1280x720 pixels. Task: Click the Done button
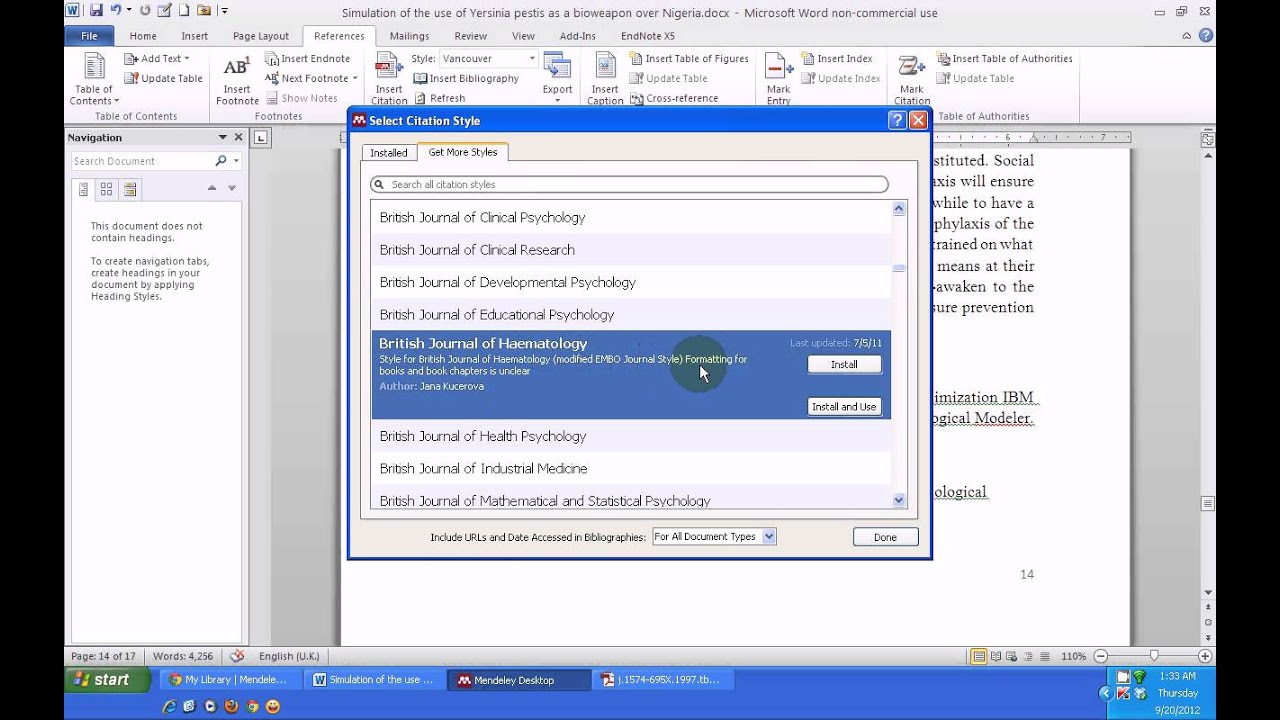point(885,537)
